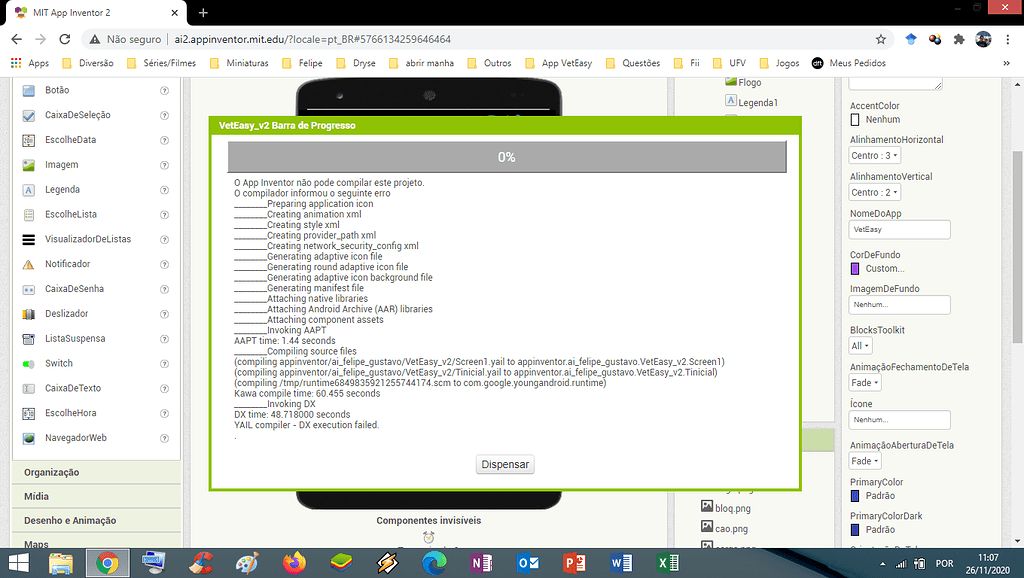Click the PrimaryColor Padrão swatch
This screenshot has width=1024, height=578.
pos(855,496)
